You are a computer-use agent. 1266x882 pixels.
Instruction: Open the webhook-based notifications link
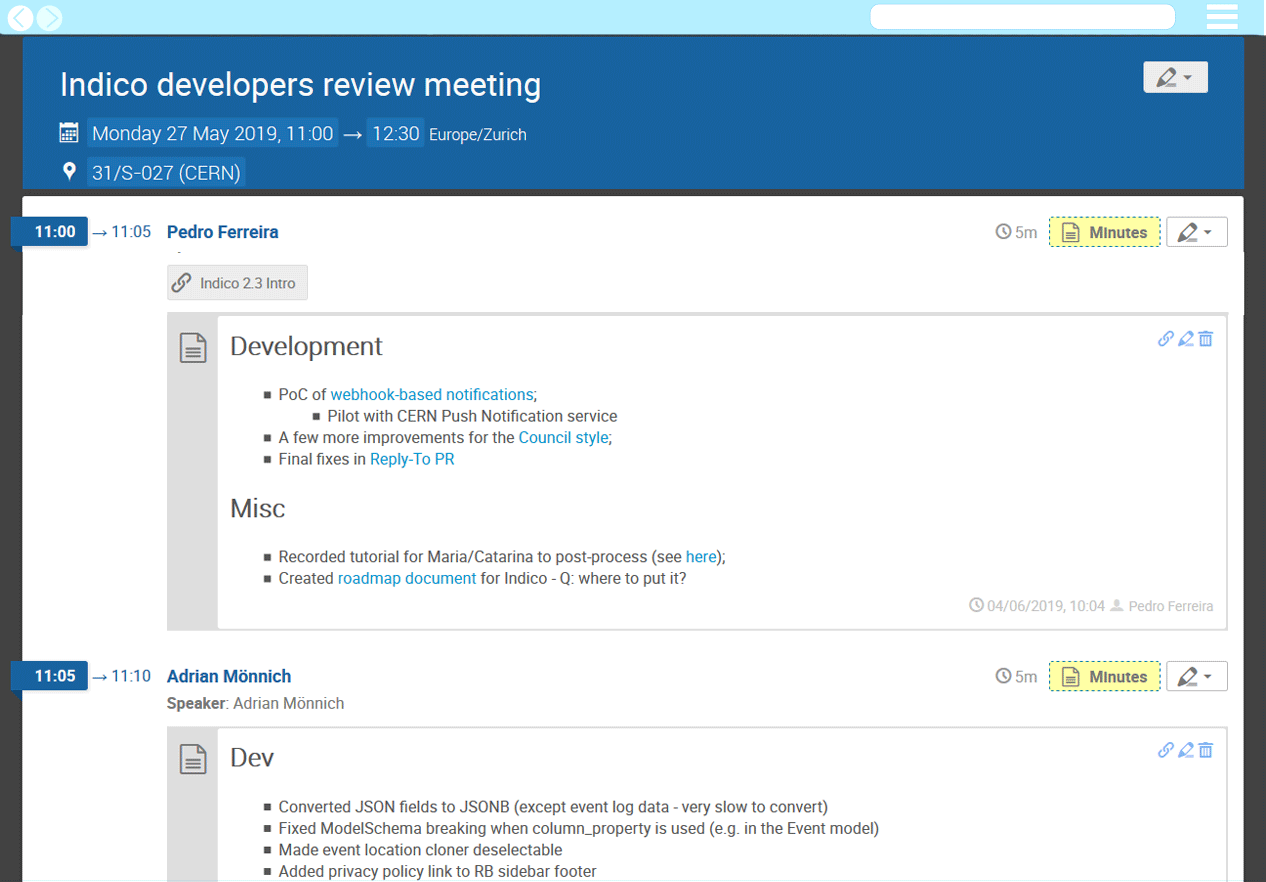pos(432,394)
